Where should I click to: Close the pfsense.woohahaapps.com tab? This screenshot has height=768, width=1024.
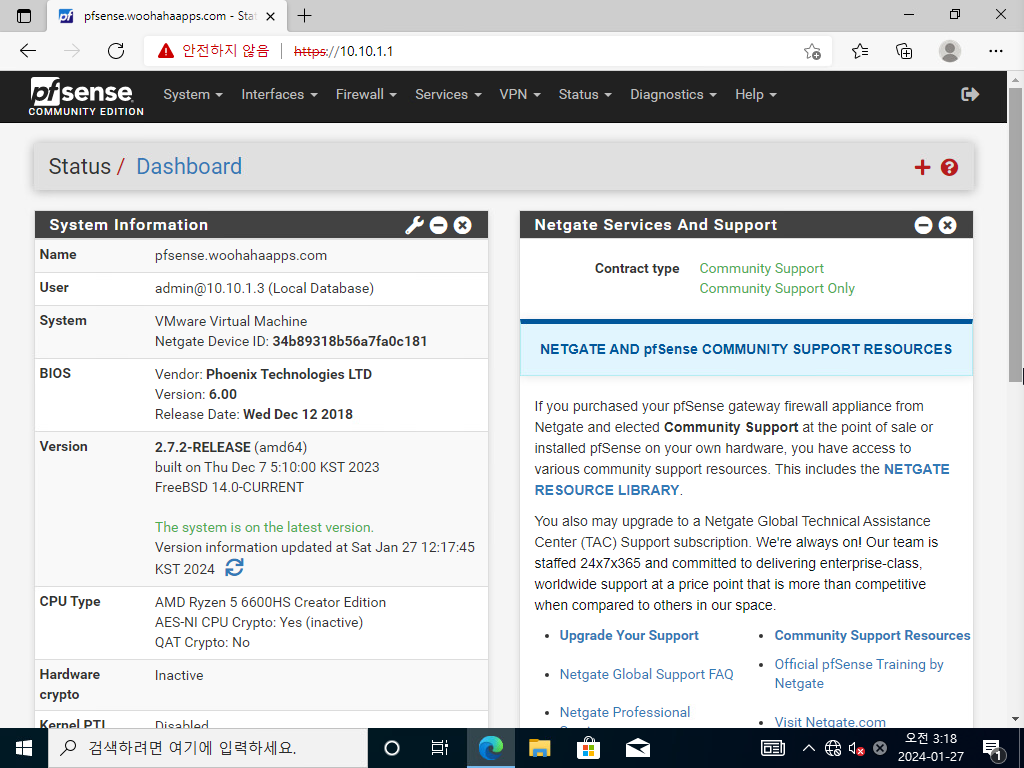coord(271,16)
